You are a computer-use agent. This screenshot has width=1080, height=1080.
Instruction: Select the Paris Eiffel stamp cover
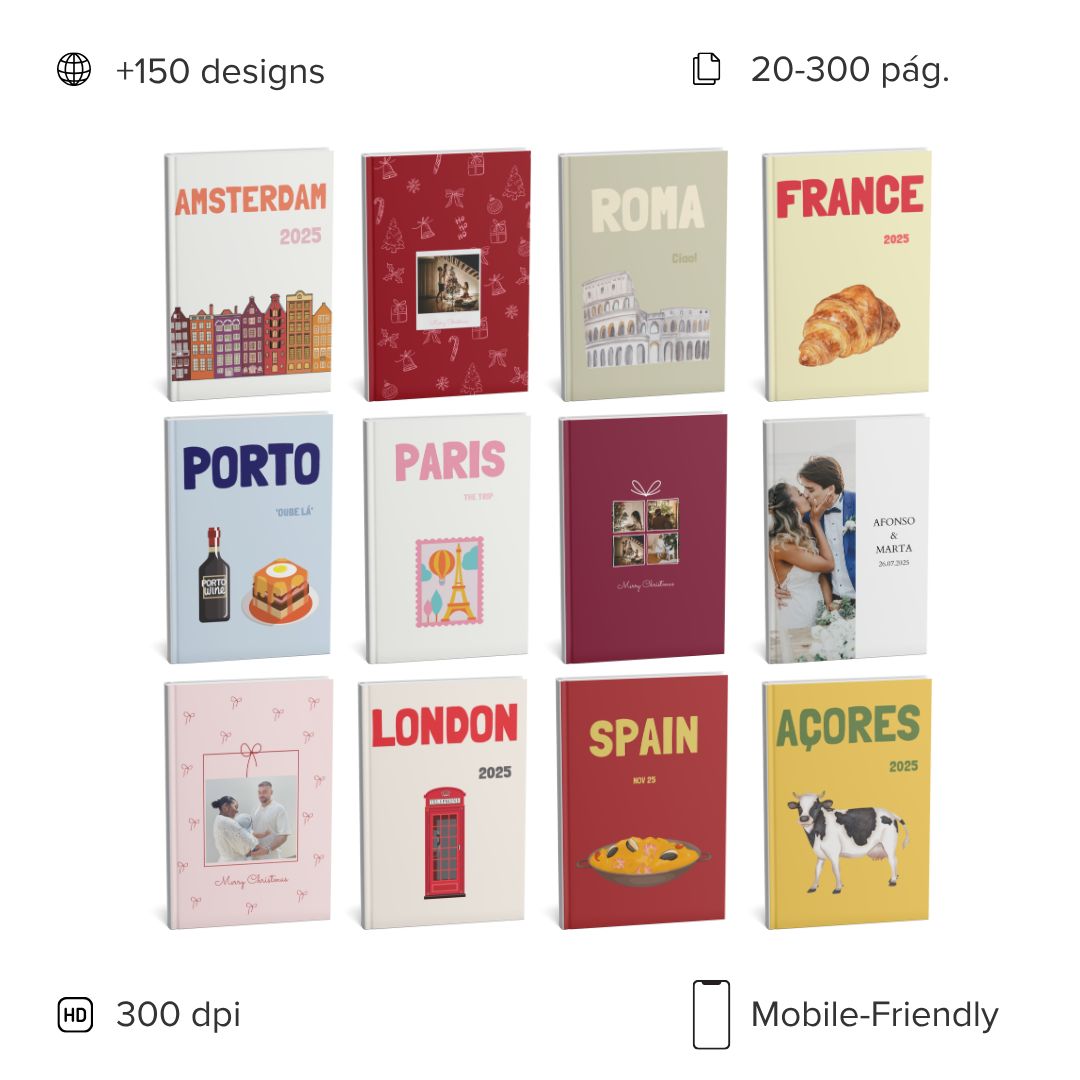tap(446, 538)
